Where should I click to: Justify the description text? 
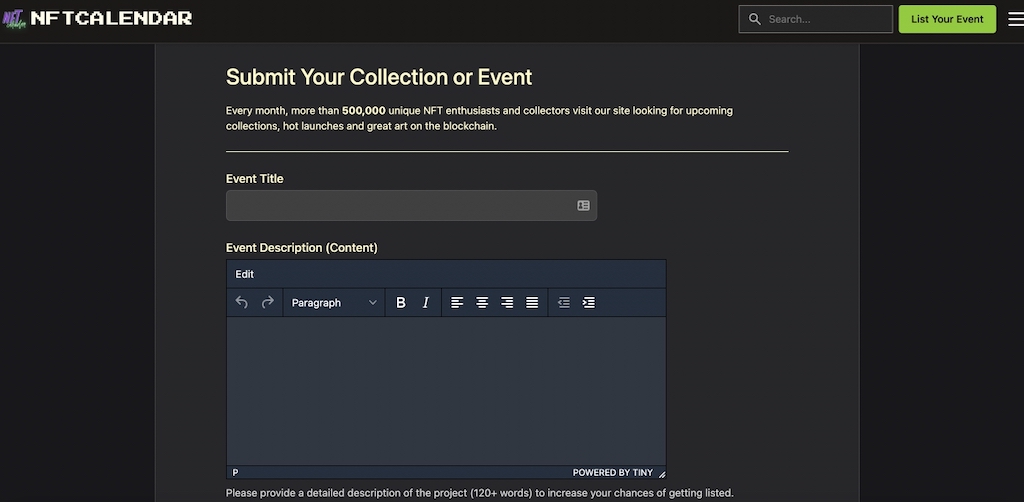tap(532, 302)
